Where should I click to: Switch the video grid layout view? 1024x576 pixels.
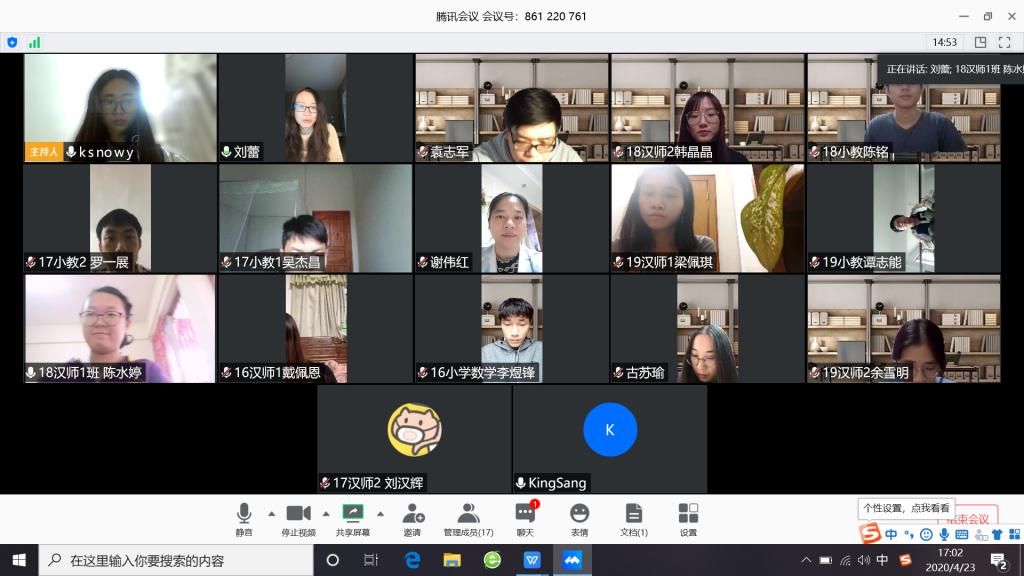tap(980, 42)
